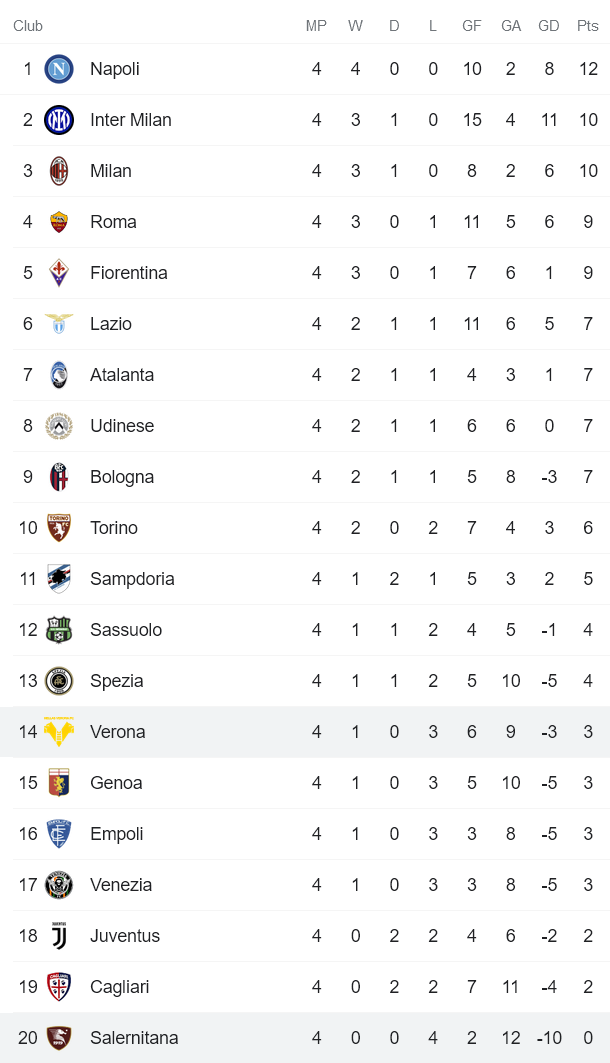Click the Salernitana team name
610x1063 pixels.
pyautogui.click(x=134, y=1038)
